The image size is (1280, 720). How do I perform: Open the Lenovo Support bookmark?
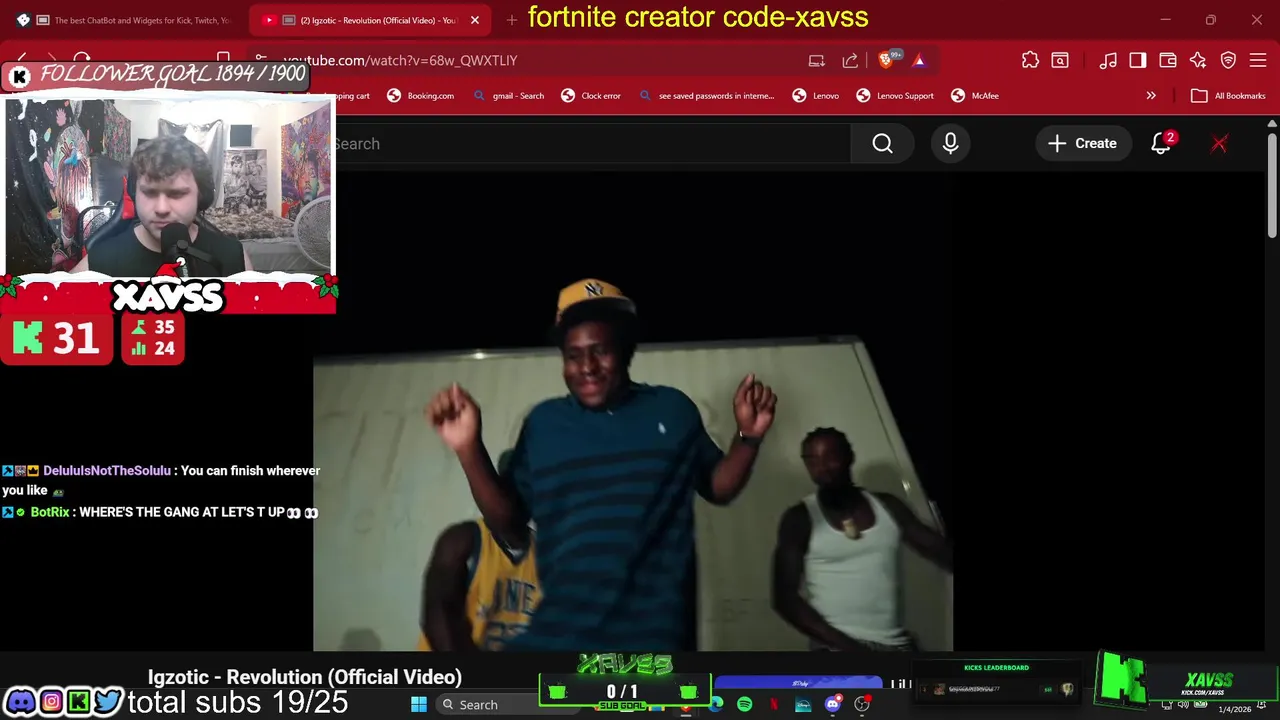click(x=895, y=96)
